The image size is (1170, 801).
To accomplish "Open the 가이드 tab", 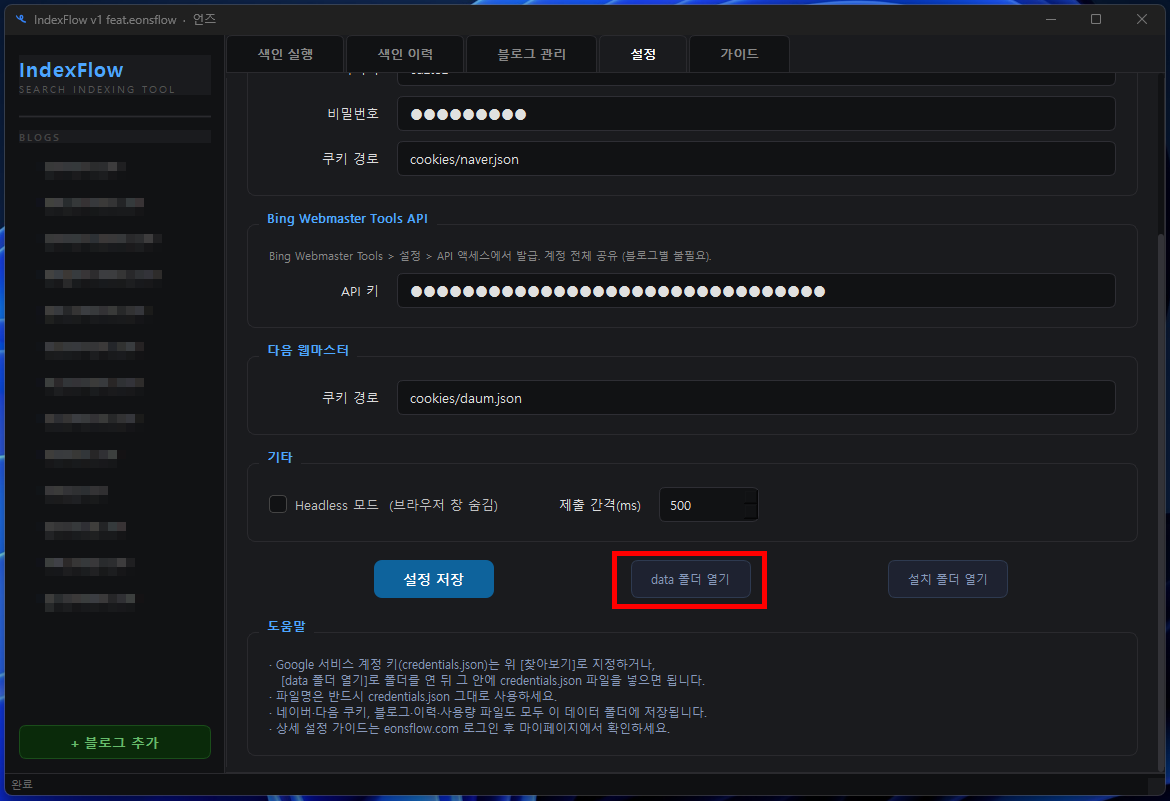I will tap(739, 54).
